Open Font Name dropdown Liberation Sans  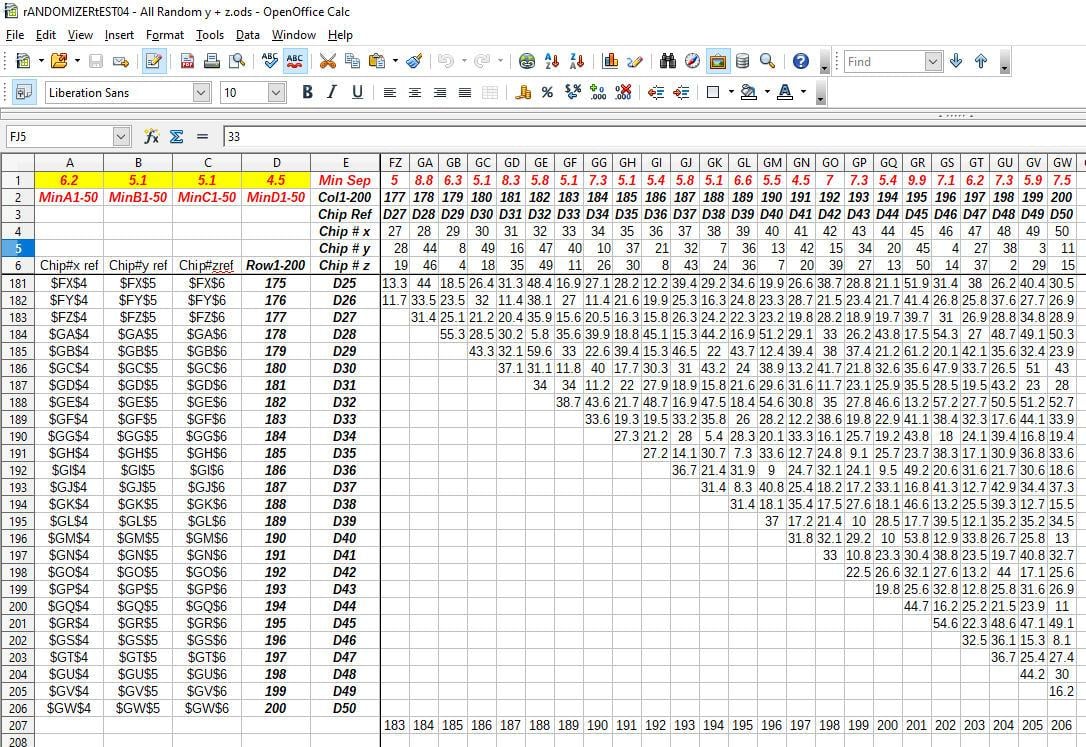pos(201,93)
